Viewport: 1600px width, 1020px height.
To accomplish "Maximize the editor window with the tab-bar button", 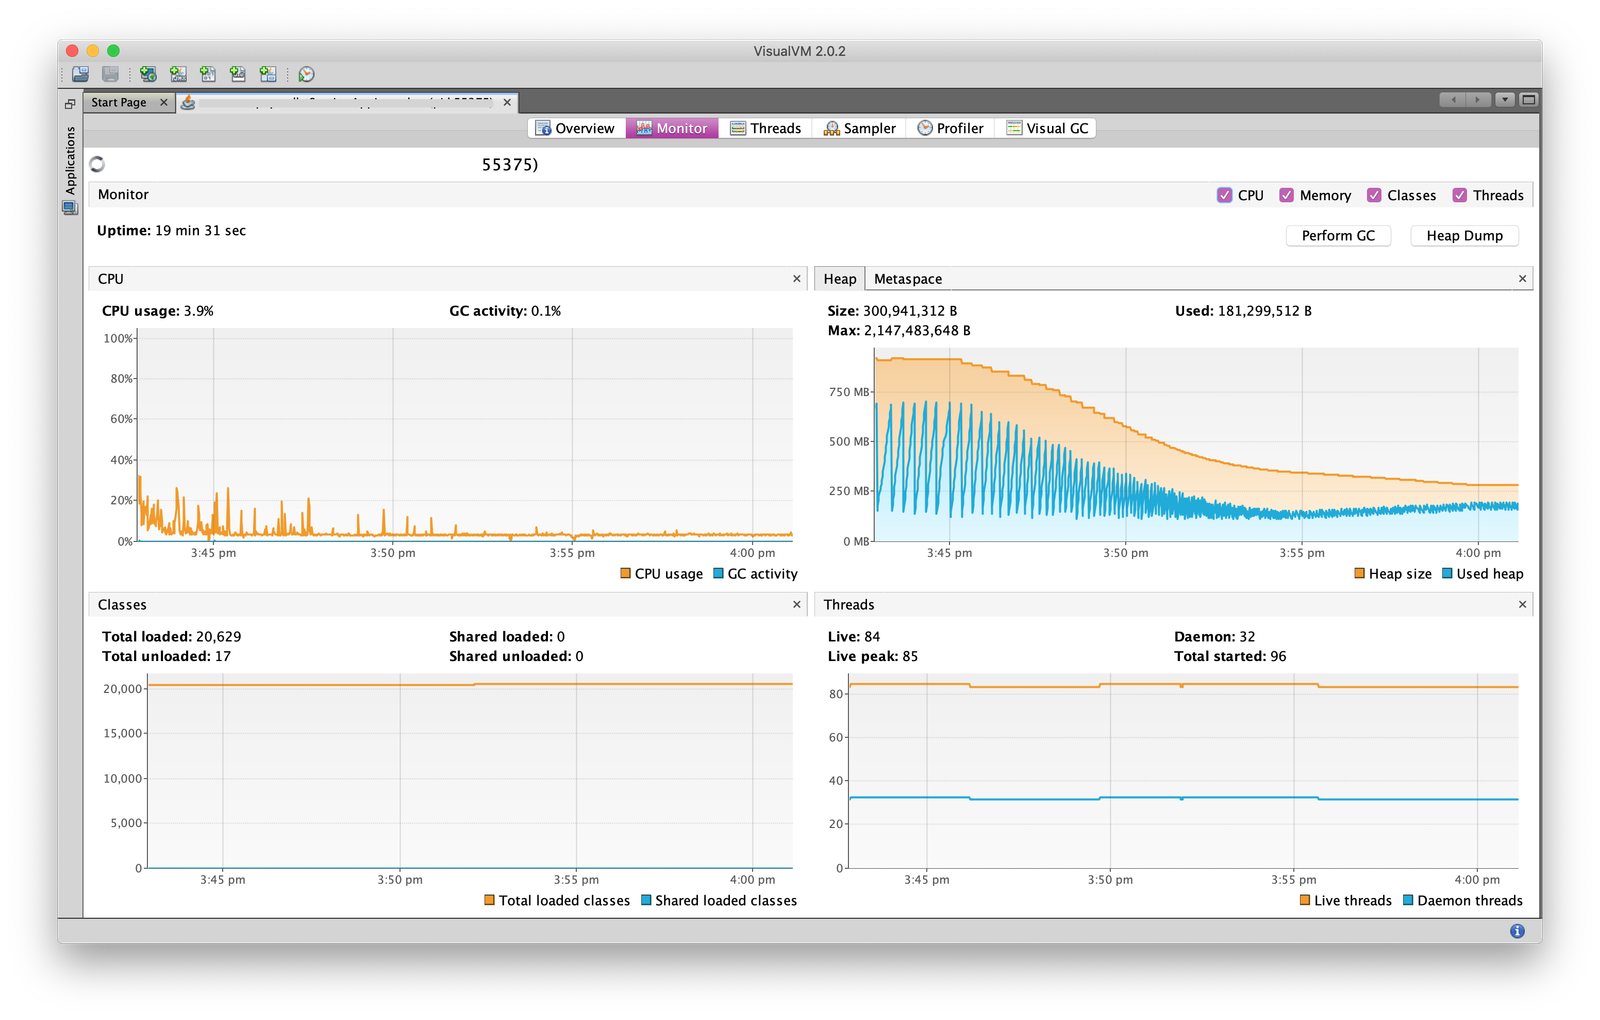I will point(1528,100).
